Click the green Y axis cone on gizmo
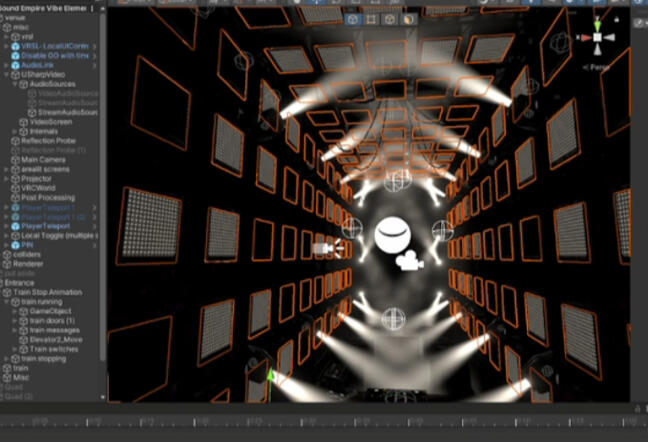This screenshot has width=648, height=442. 597,26
